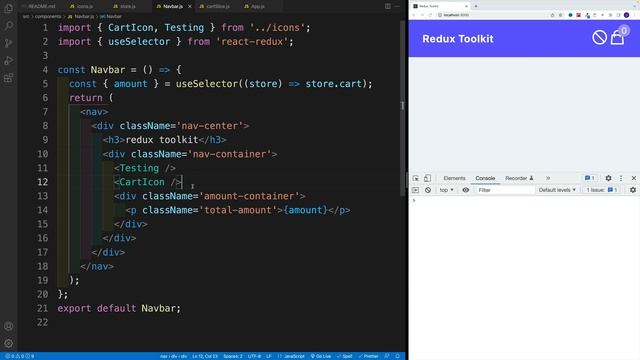Clear the console

(x=428, y=190)
